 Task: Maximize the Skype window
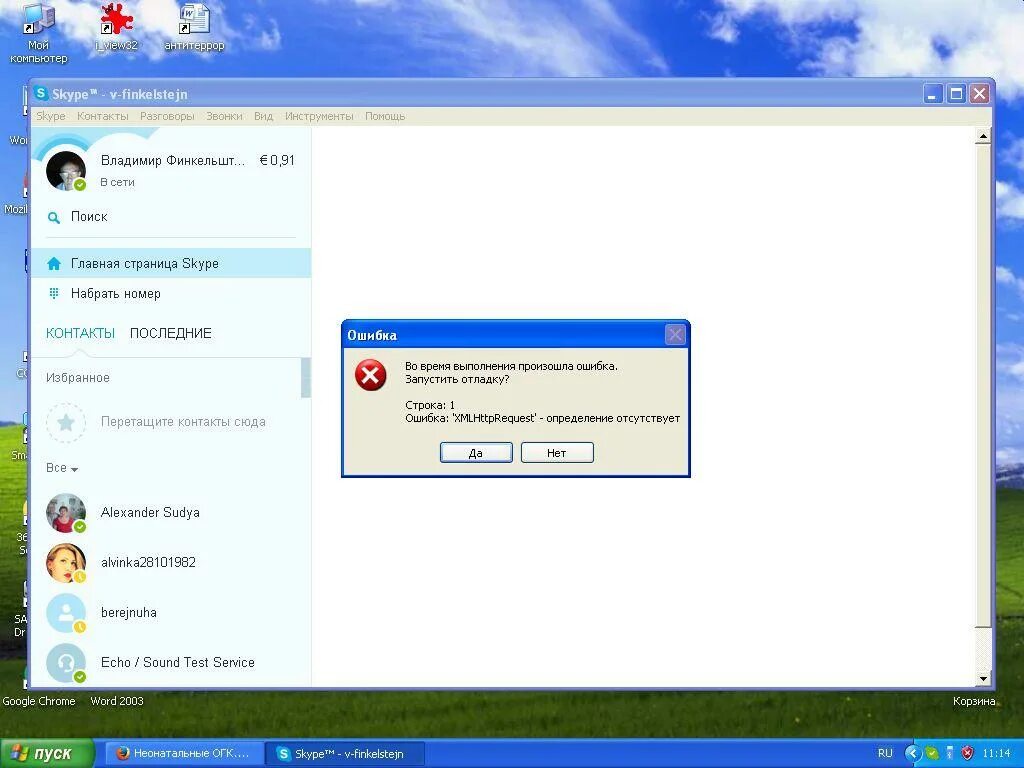pos(956,94)
